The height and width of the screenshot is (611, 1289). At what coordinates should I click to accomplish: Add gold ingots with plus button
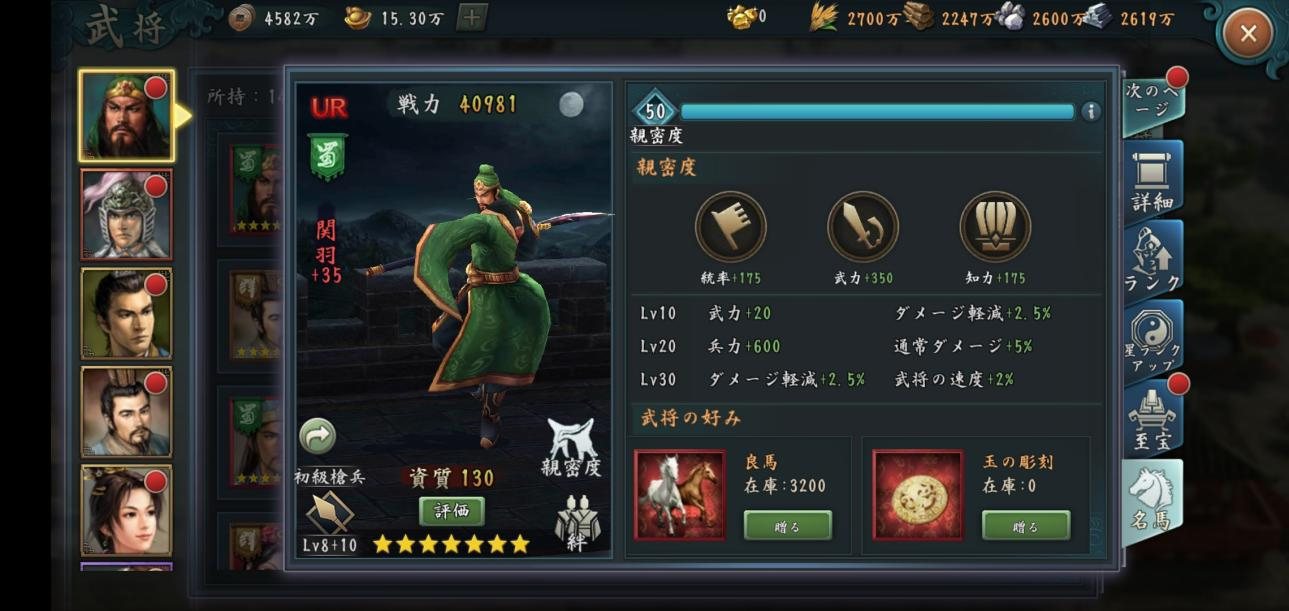pyautogui.click(x=472, y=17)
